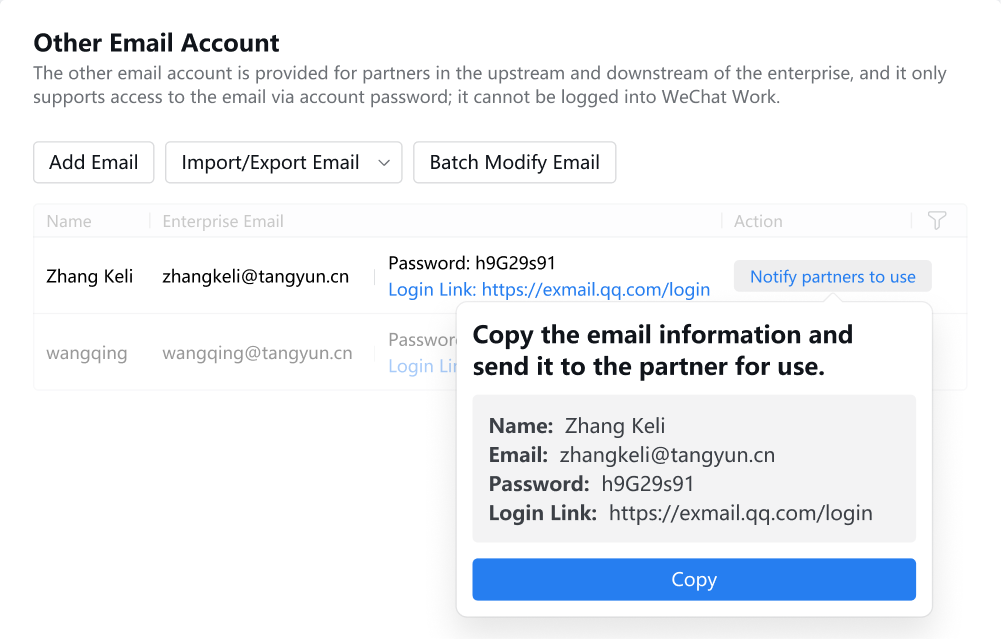The height and width of the screenshot is (639, 1001).
Task: Expand the Import/Export Email dropdown chevron
Action: click(384, 163)
